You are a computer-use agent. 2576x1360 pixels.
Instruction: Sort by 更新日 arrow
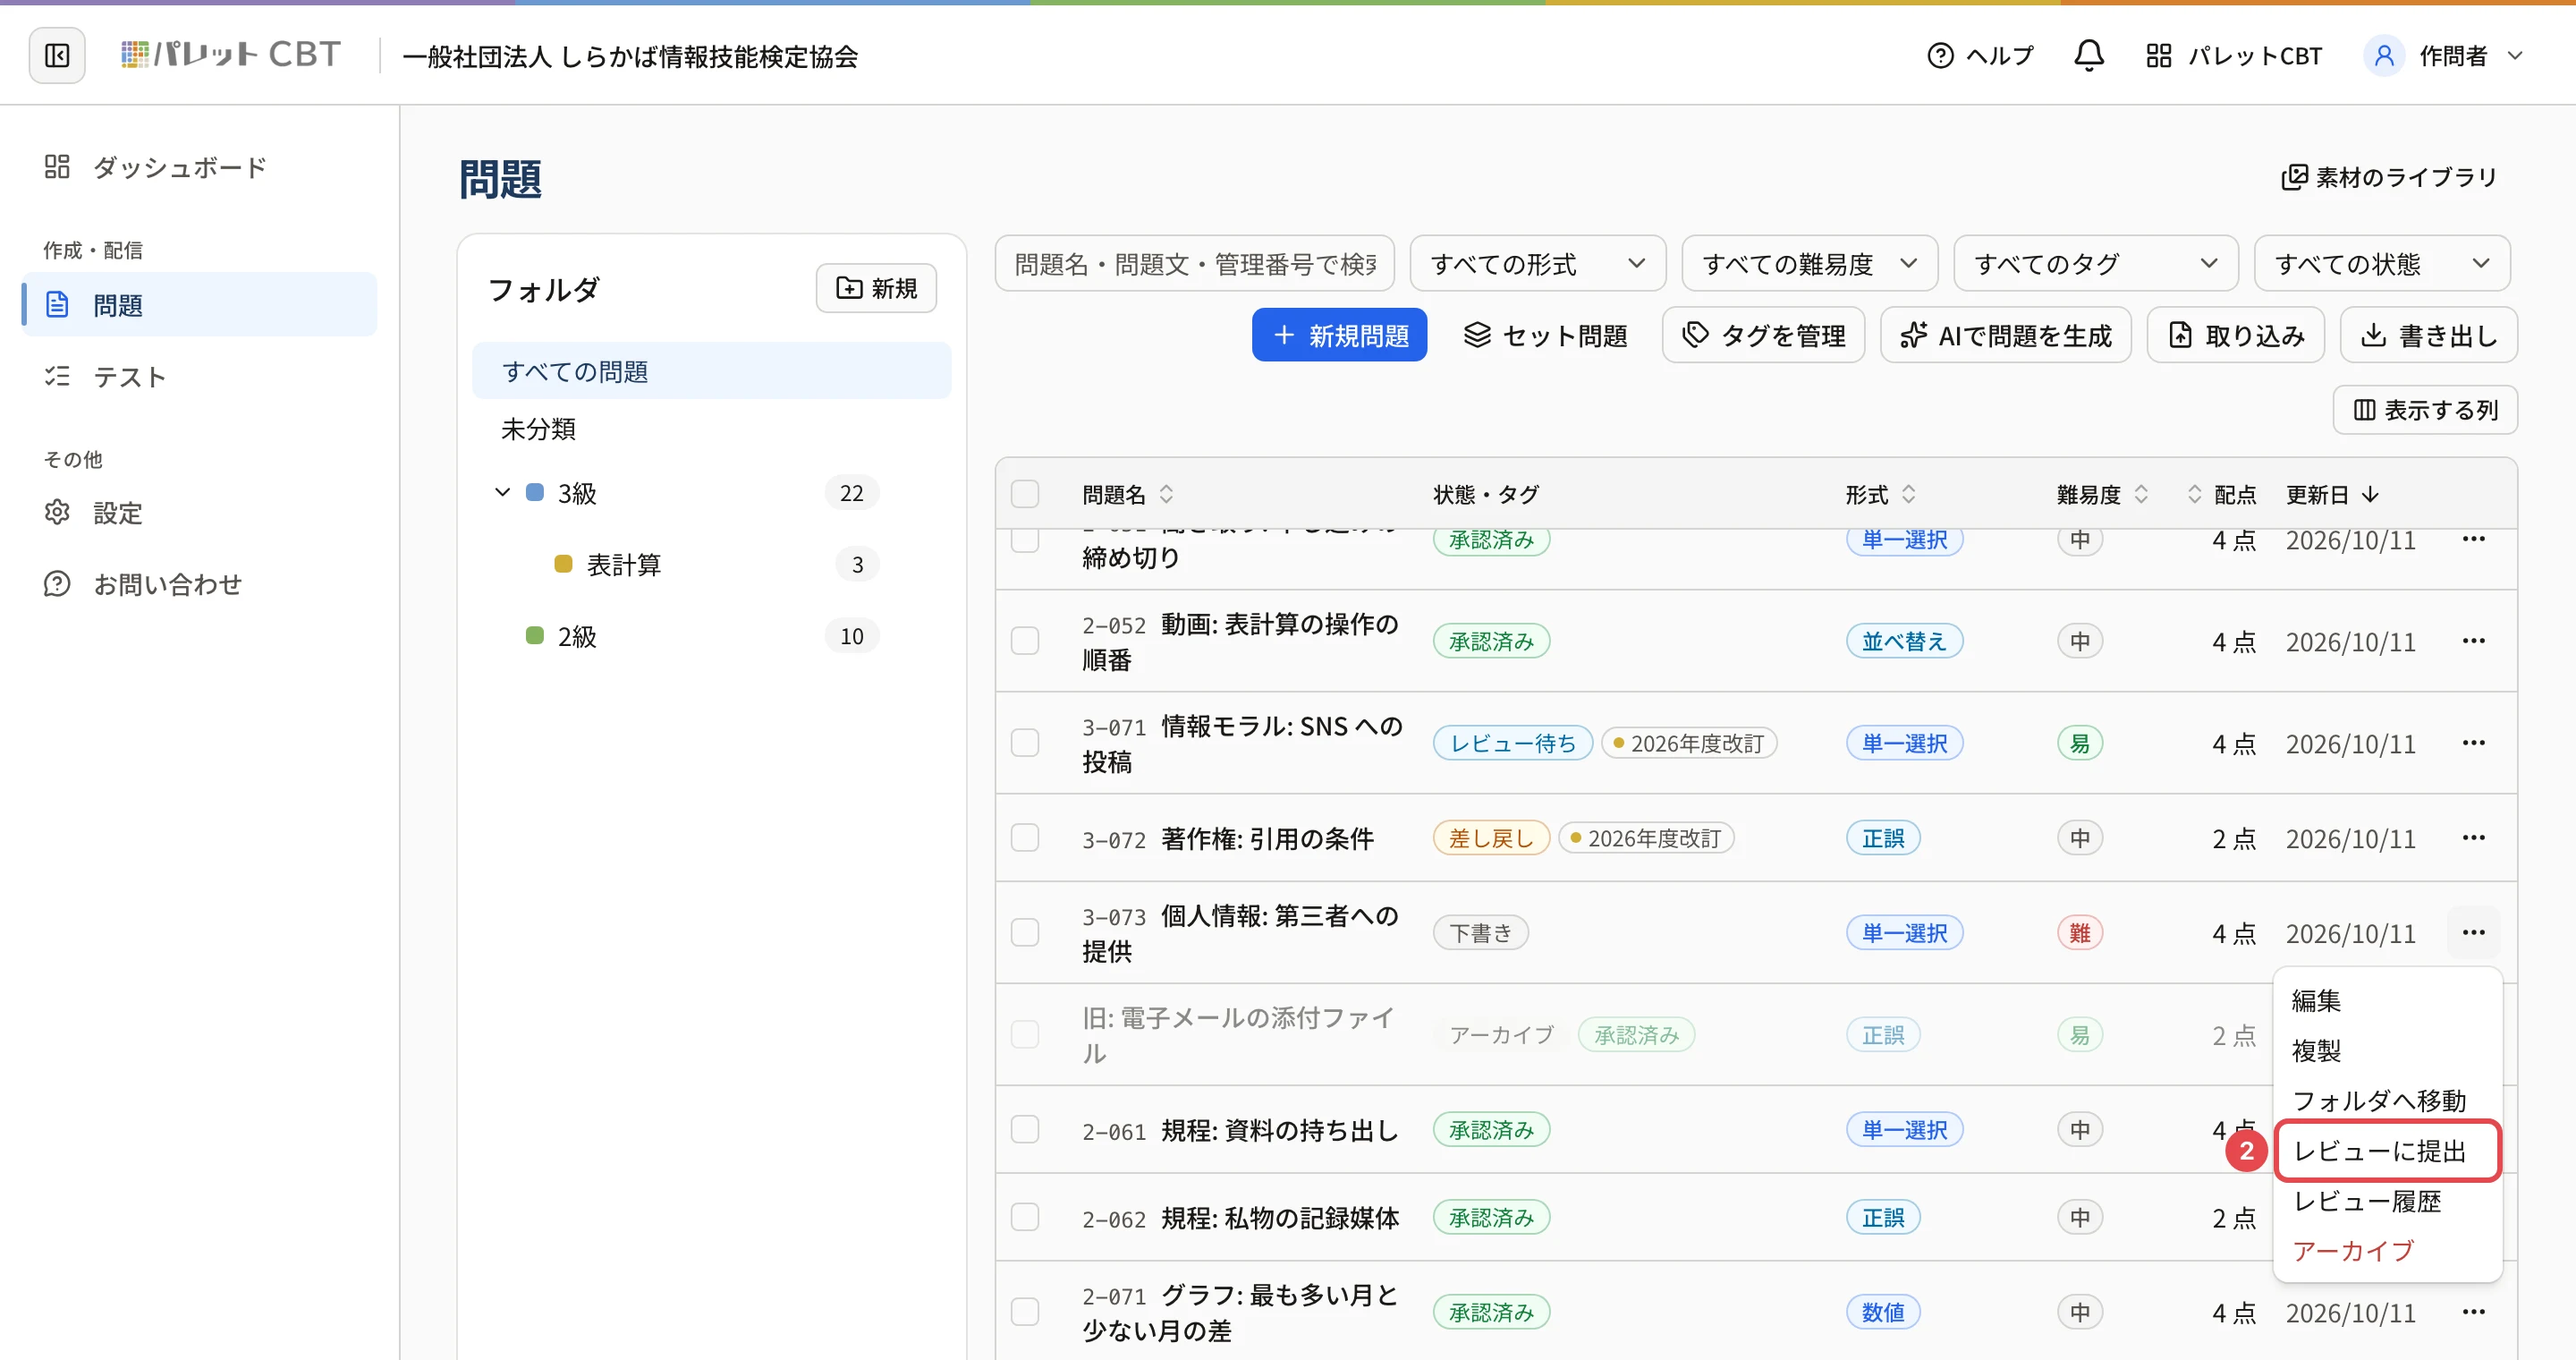2370,494
